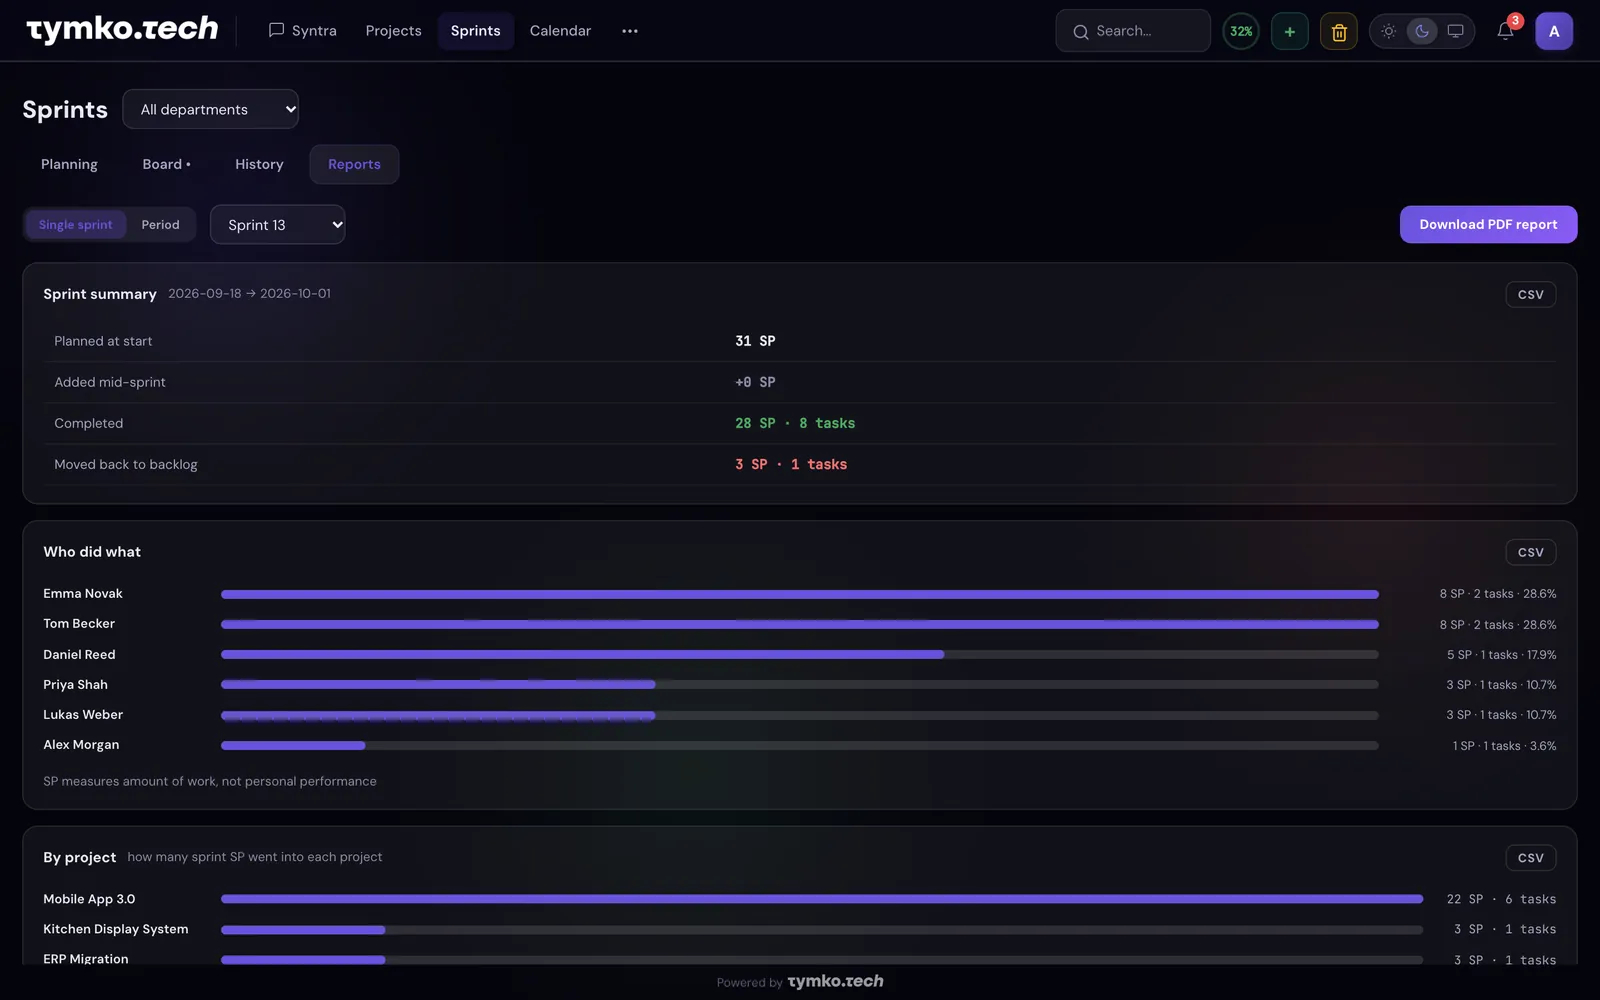Select Single sprint mode
Image resolution: width=1600 pixels, height=1000 pixels.
[x=76, y=225]
